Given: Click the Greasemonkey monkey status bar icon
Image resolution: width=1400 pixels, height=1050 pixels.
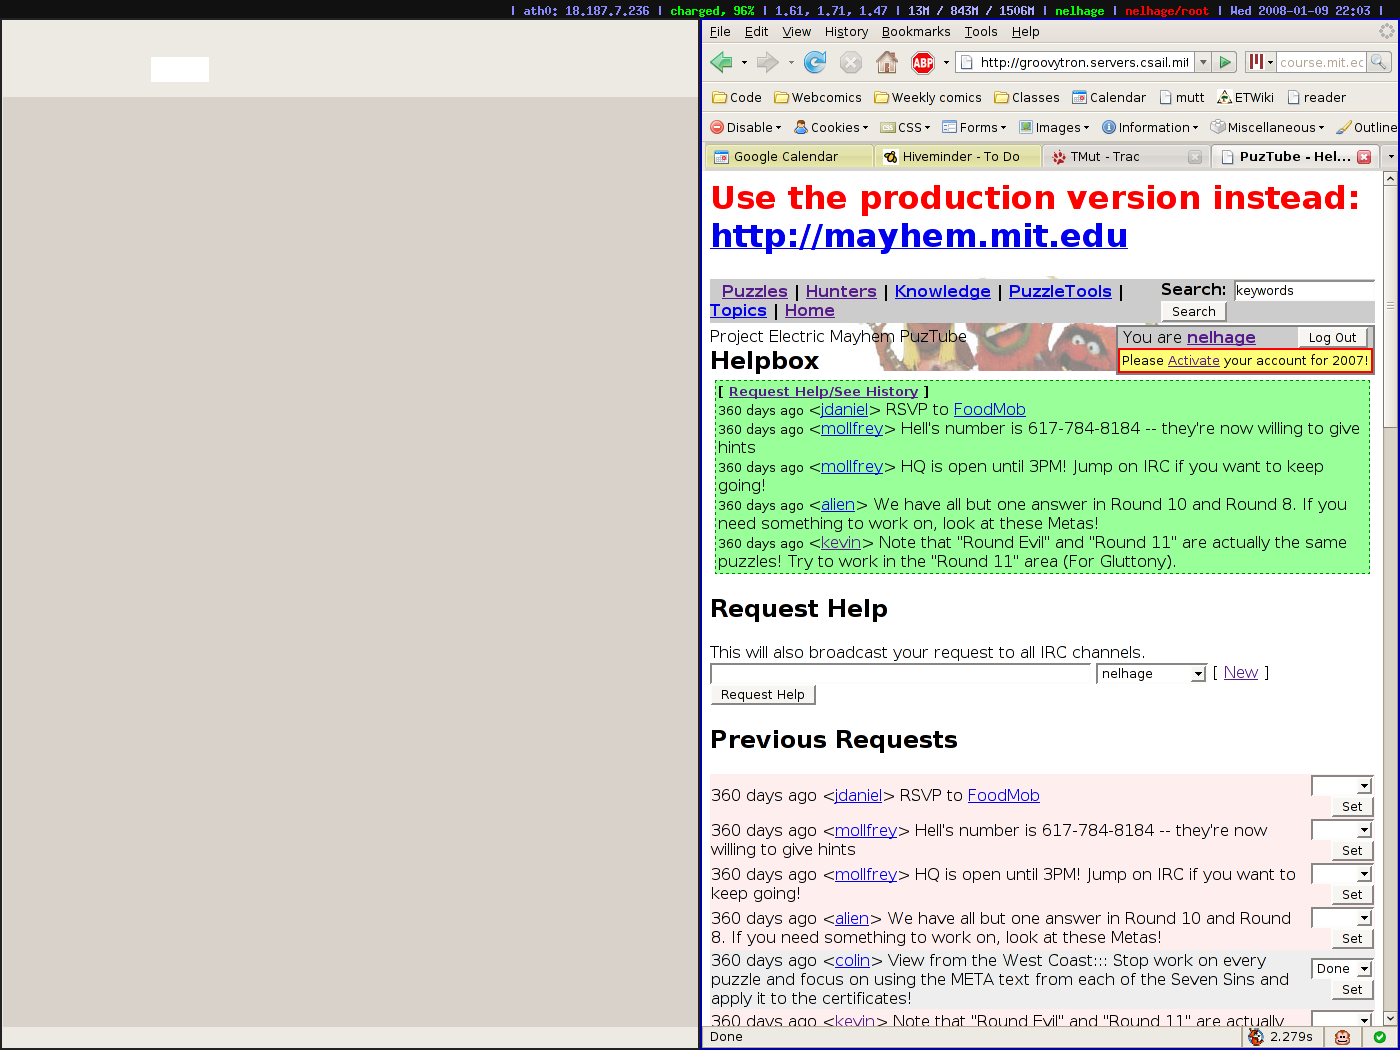Looking at the screenshot, I should [1342, 1037].
